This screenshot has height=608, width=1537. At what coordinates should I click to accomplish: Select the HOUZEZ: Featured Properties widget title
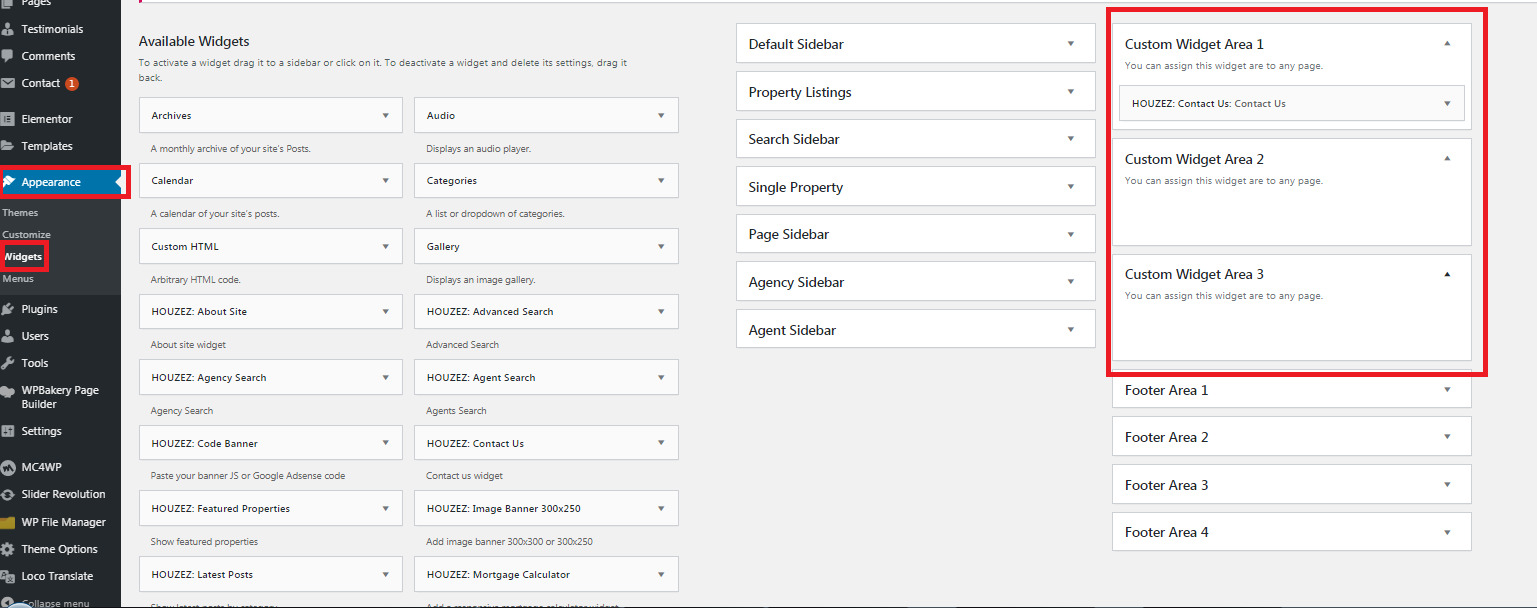point(221,509)
